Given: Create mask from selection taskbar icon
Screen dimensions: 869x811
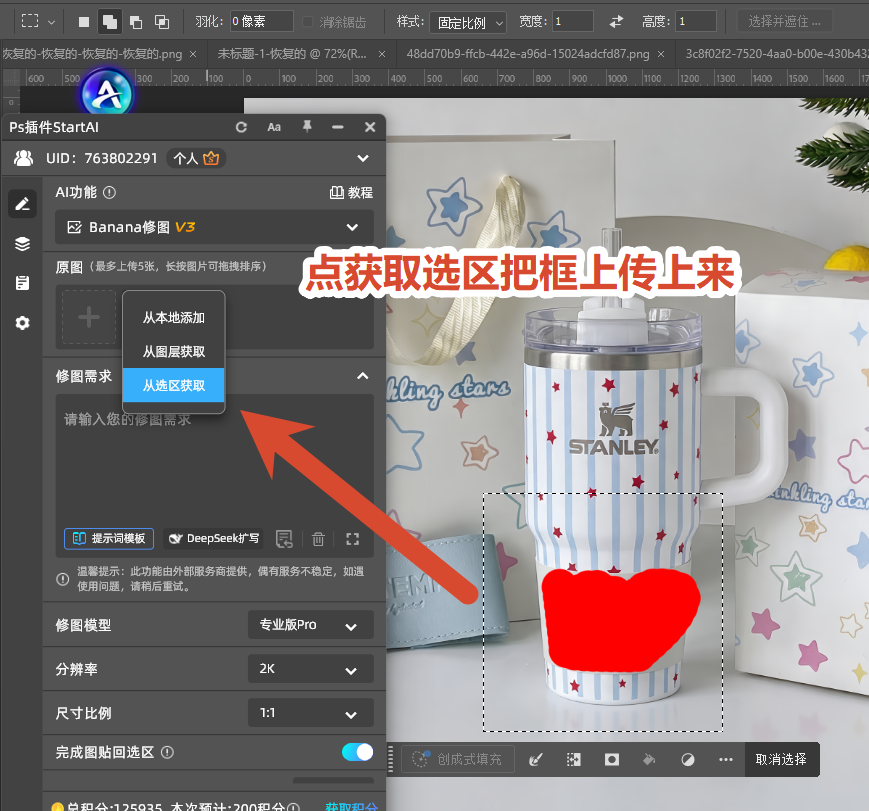Looking at the screenshot, I should (612, 759).
